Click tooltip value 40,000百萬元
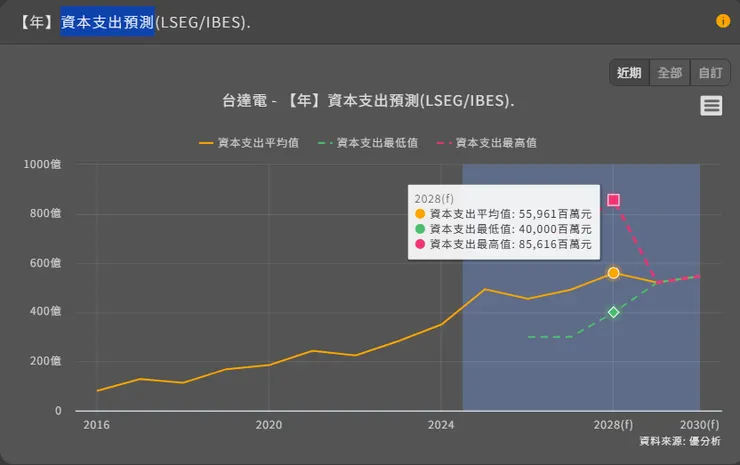This screenshot has width=740, height=465. coord(555,229)
